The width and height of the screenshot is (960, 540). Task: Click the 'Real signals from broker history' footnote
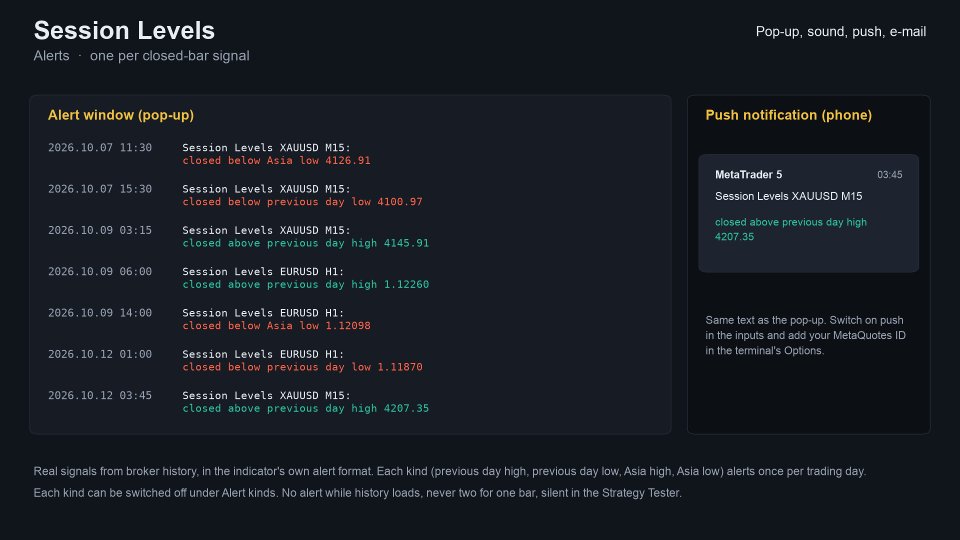tap(449, 471)
